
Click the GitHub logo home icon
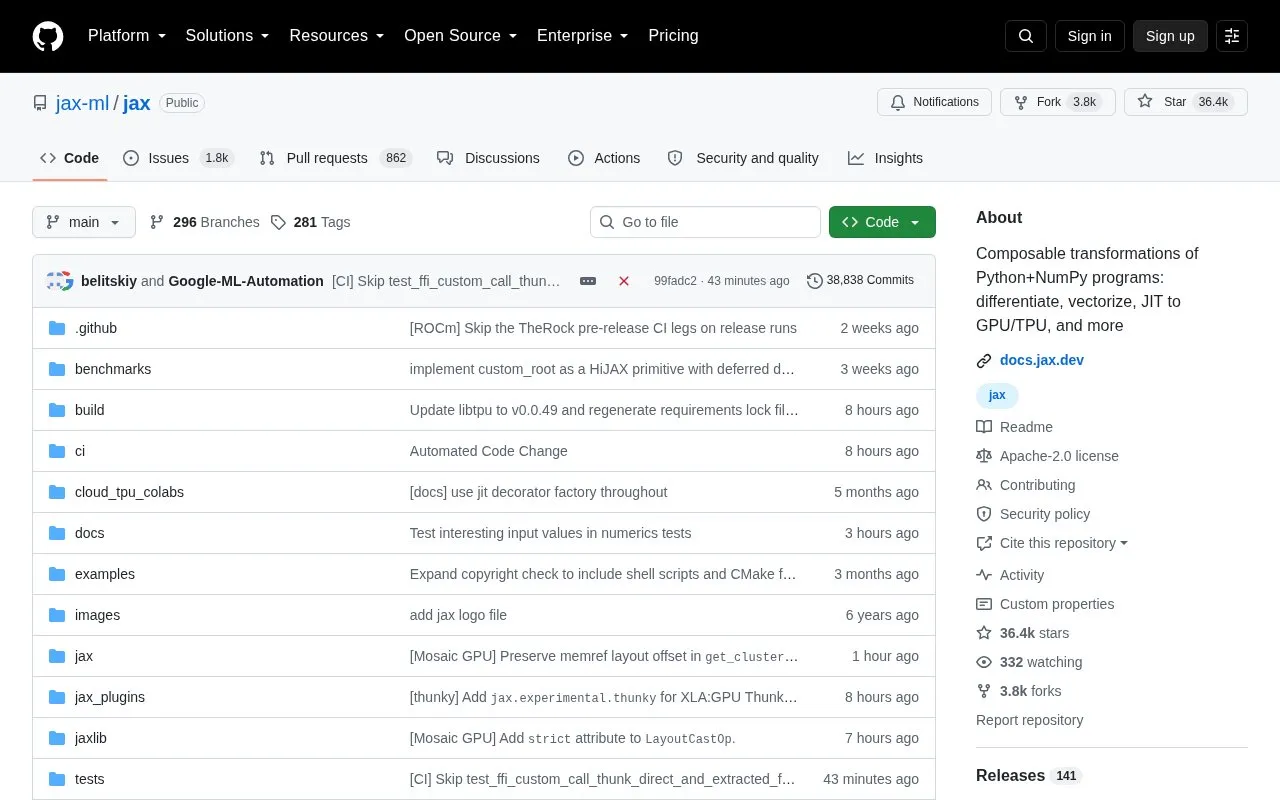click(48, 36)
